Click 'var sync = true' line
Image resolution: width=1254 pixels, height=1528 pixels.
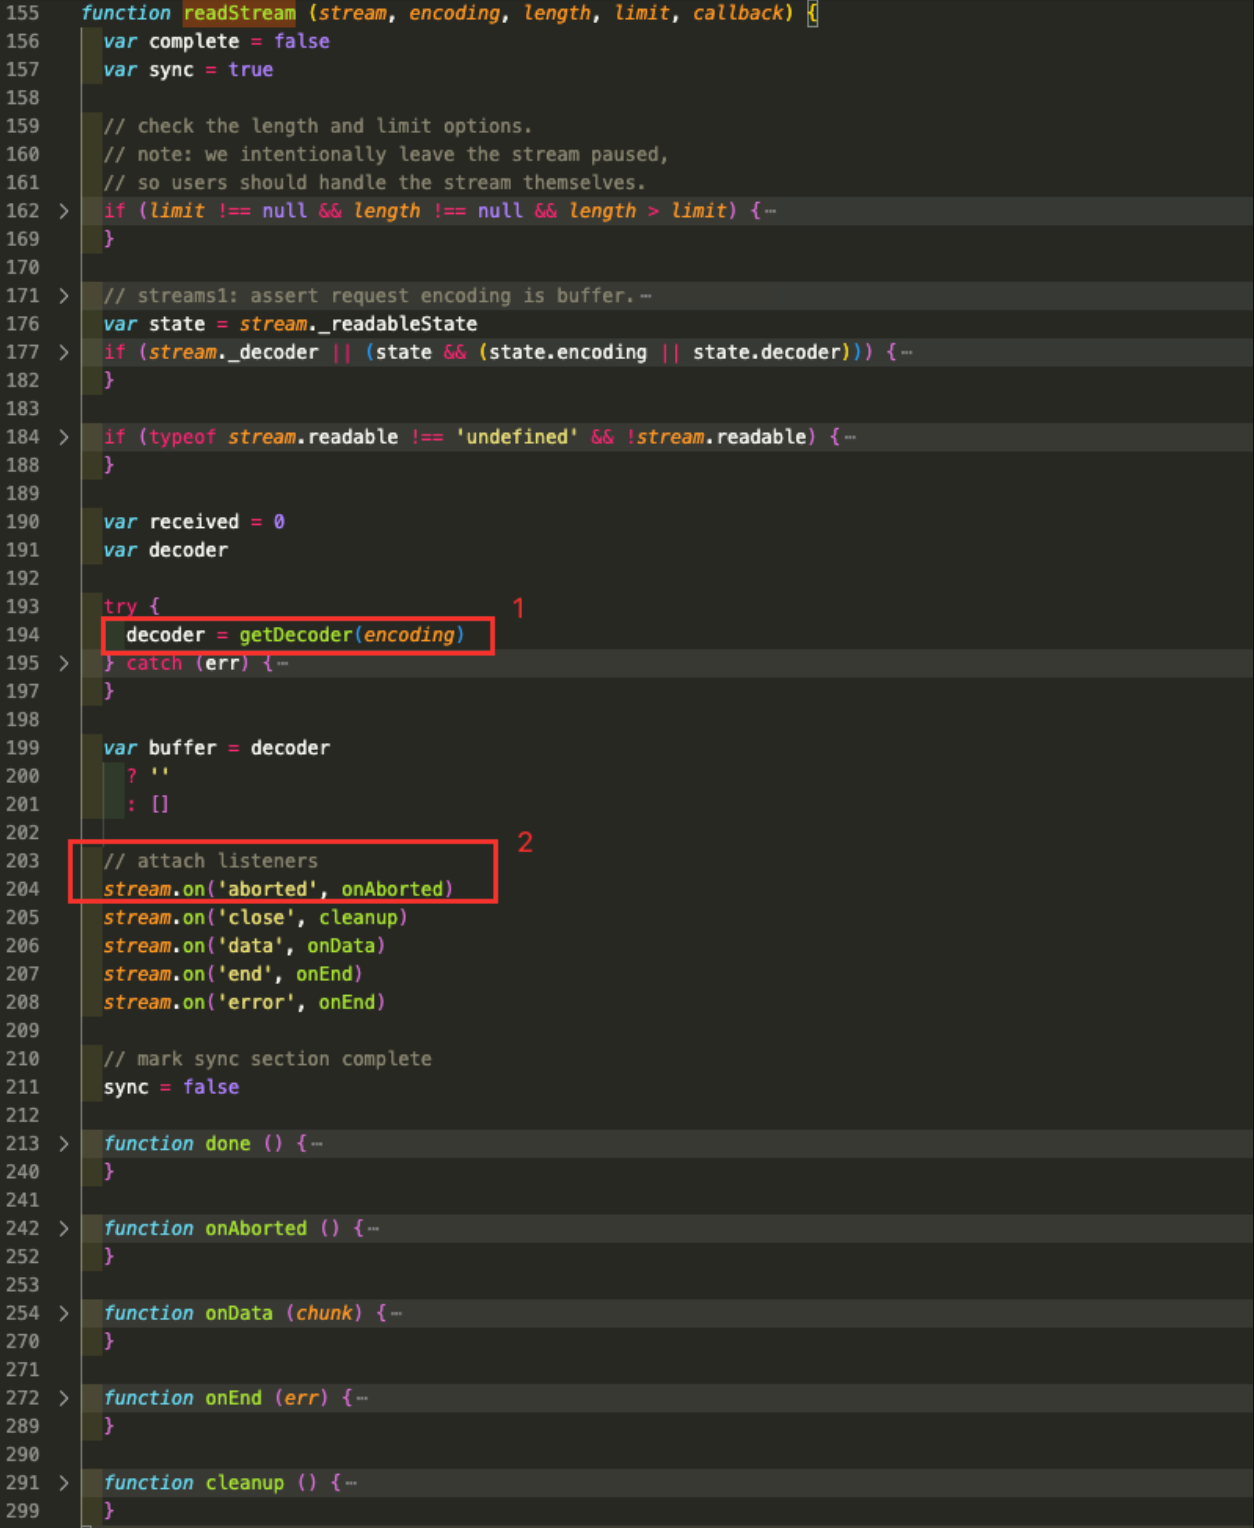click(188, 70)
